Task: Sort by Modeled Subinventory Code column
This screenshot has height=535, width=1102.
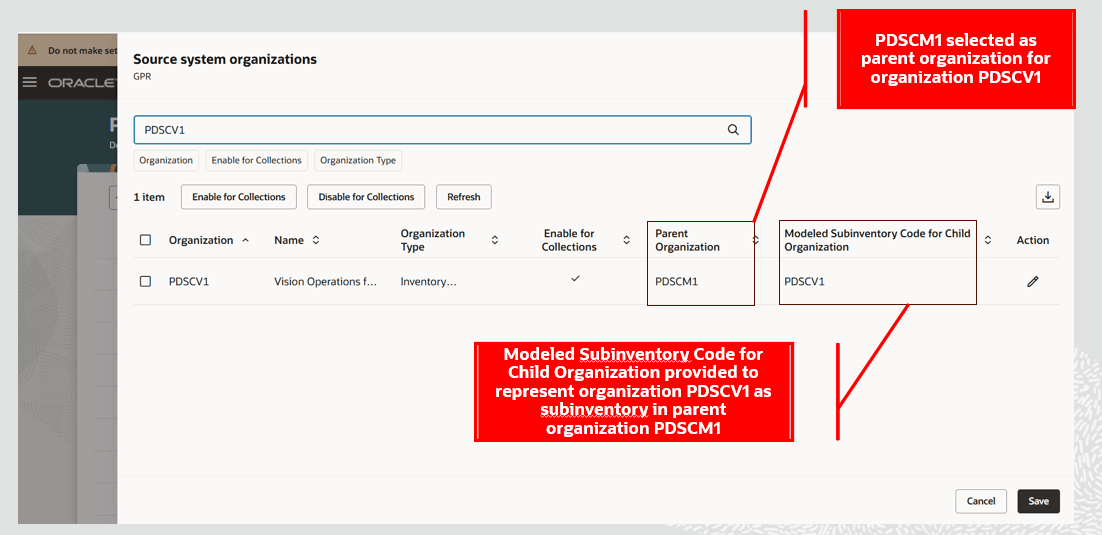Action: click(x=987, y=240)
